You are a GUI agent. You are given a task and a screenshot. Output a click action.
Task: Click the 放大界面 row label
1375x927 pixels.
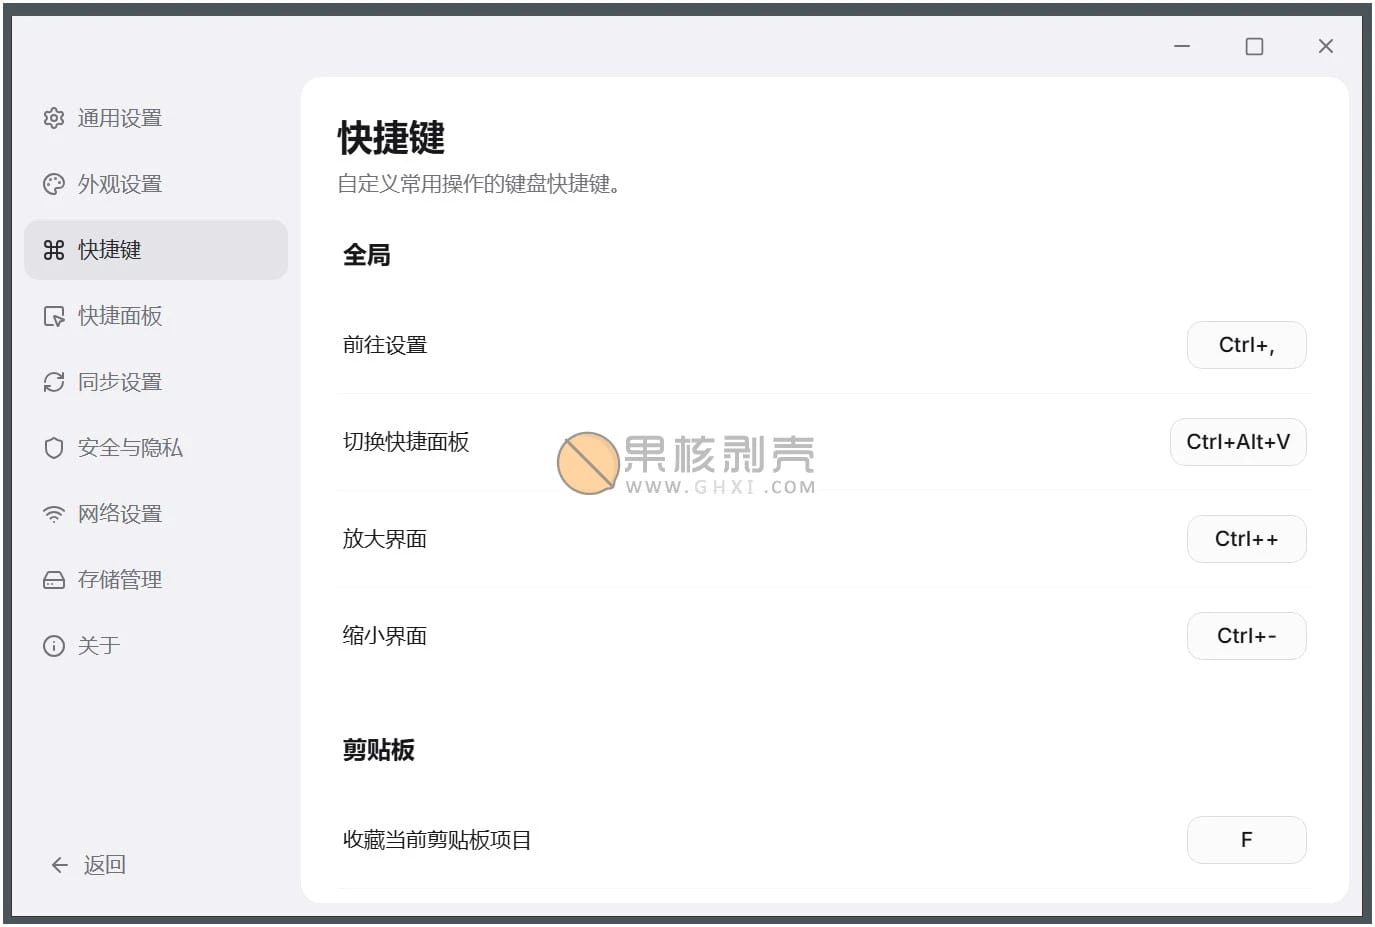click(385, 539)
